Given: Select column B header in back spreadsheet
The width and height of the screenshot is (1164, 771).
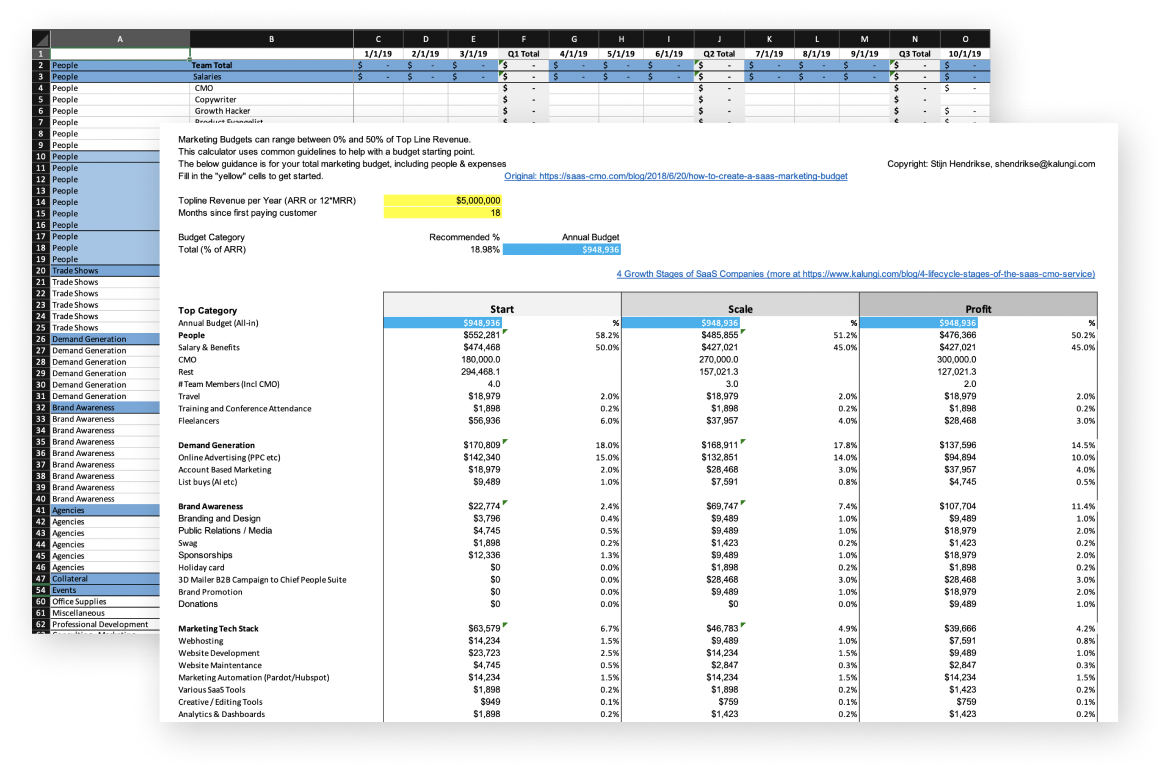Looking at the screenshot, I should [x=271, y=39].
